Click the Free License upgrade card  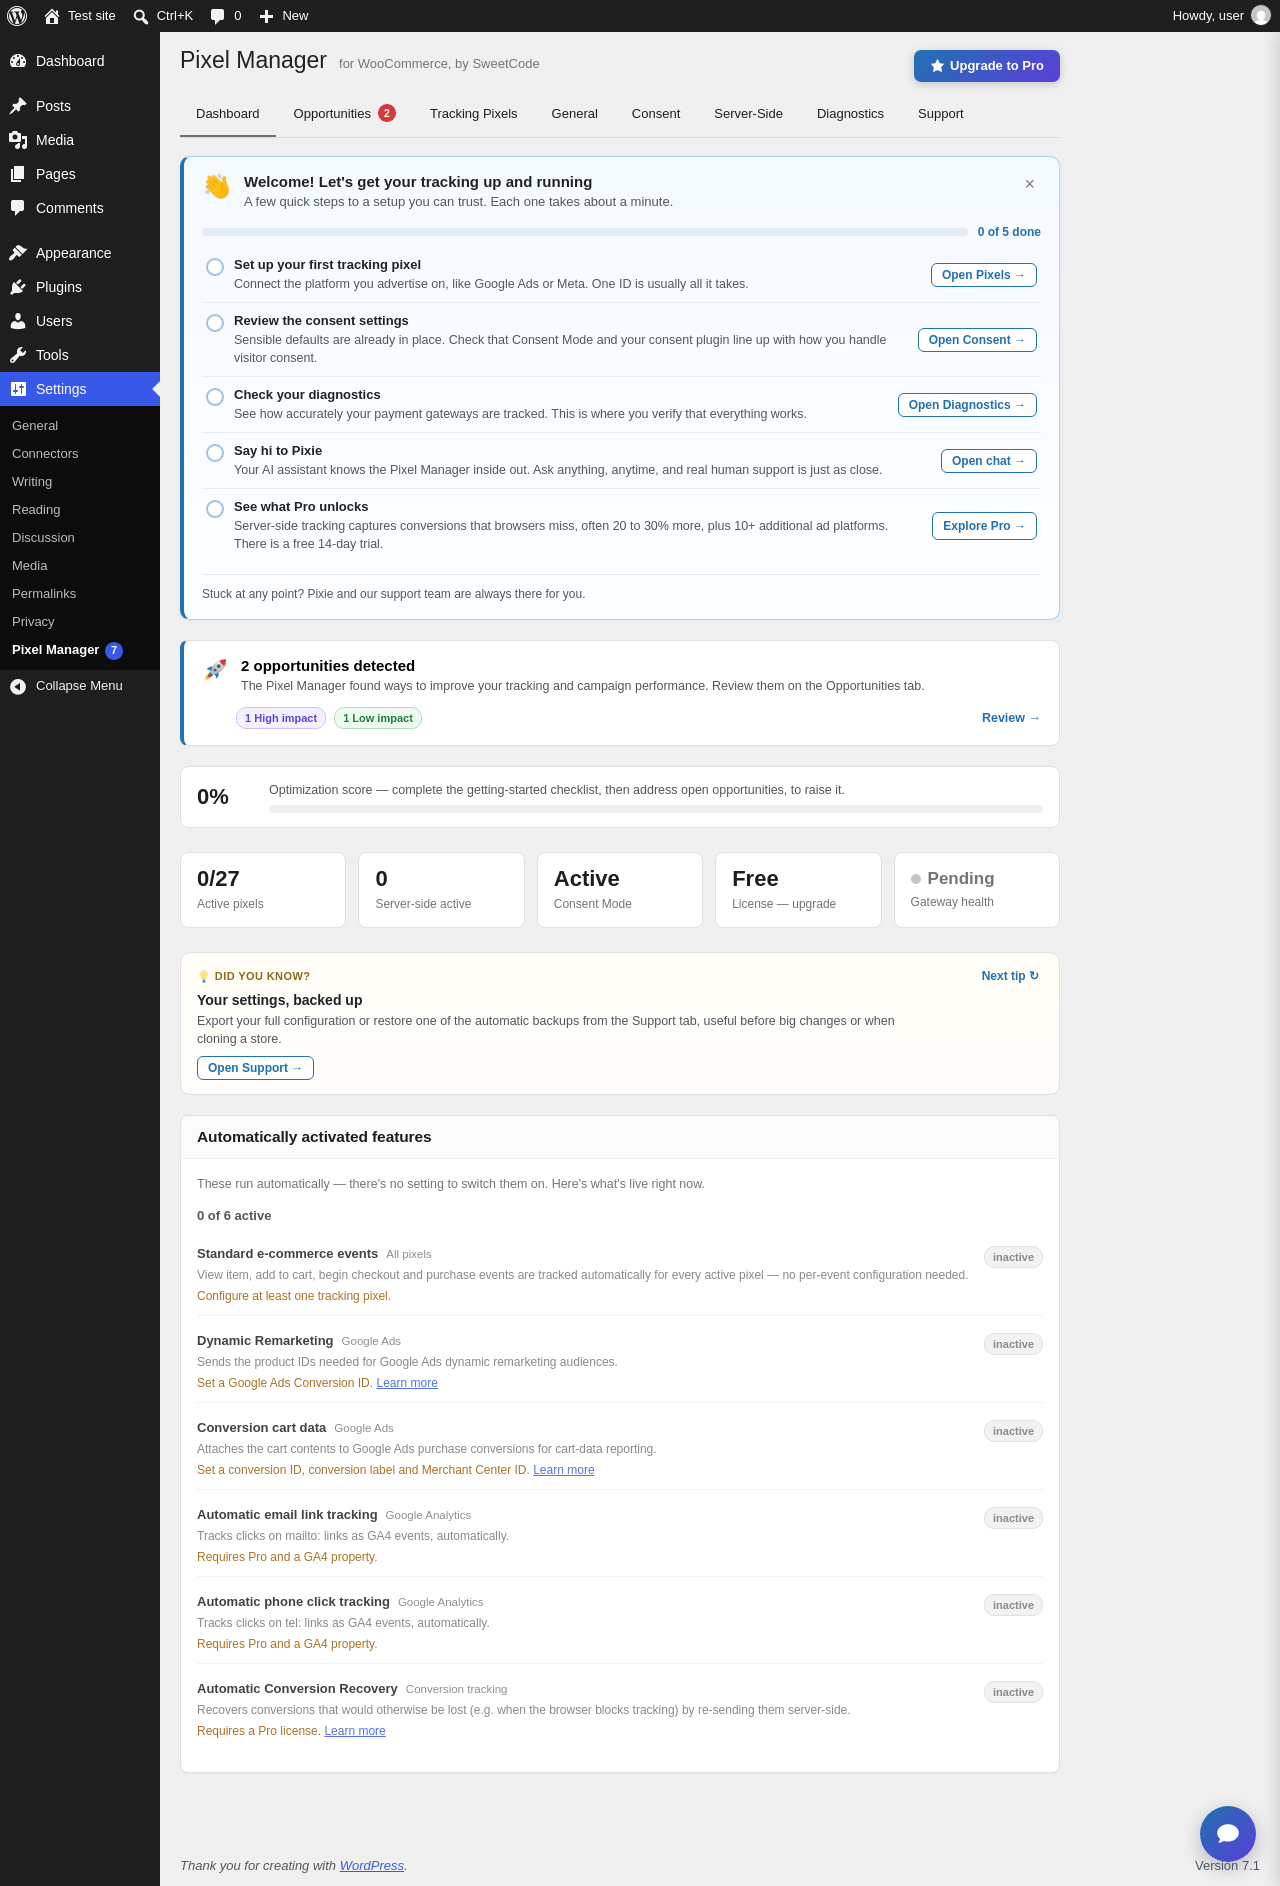pyautogui.click(x=798, y=890)
